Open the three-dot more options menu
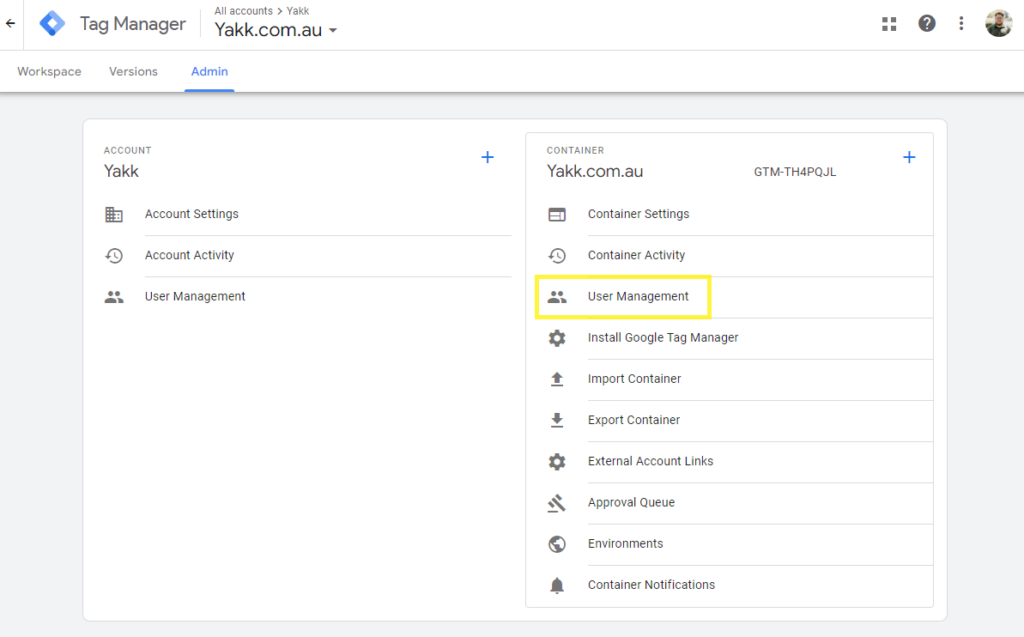 (961, 24)
